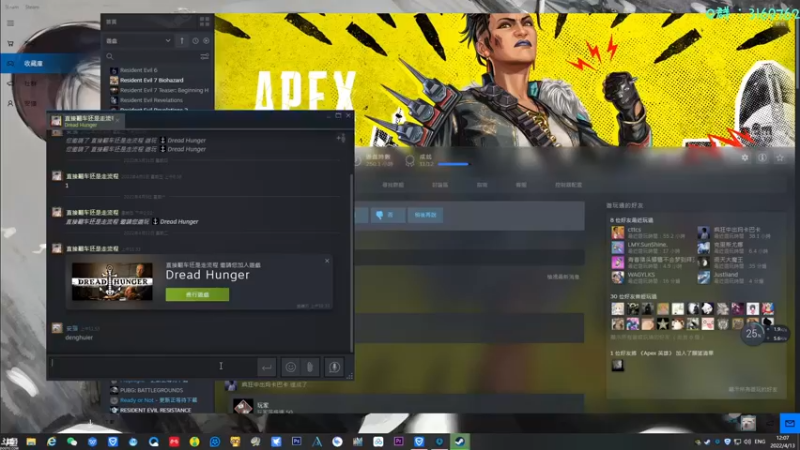The image size is (800, 450).
Task: Open Premiere Pro from taskbar
Action: click(398, 442)
